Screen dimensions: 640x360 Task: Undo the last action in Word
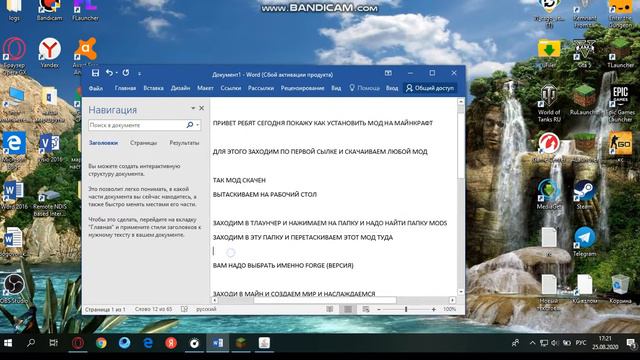click(x=109, y=73)
